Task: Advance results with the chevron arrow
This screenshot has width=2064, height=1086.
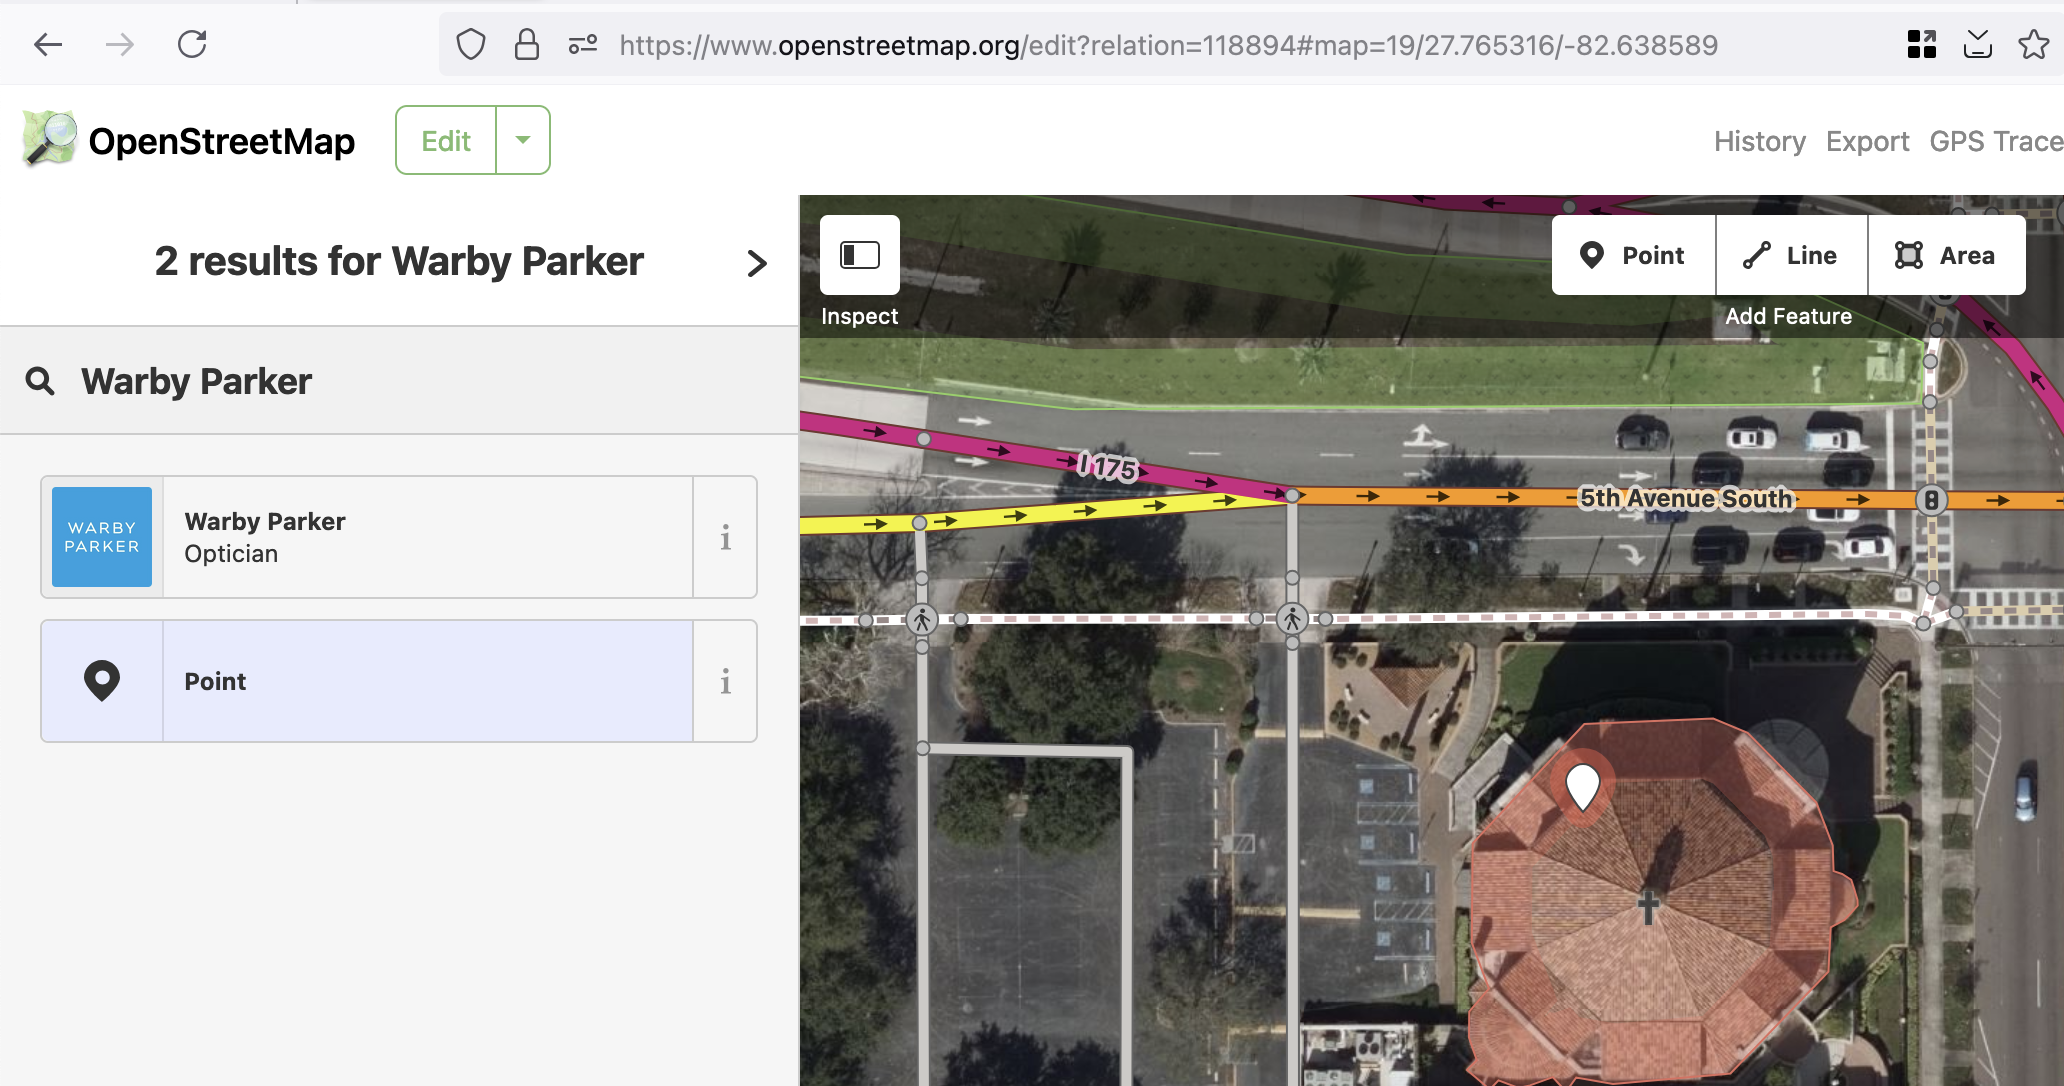Action: coord(757,263)
